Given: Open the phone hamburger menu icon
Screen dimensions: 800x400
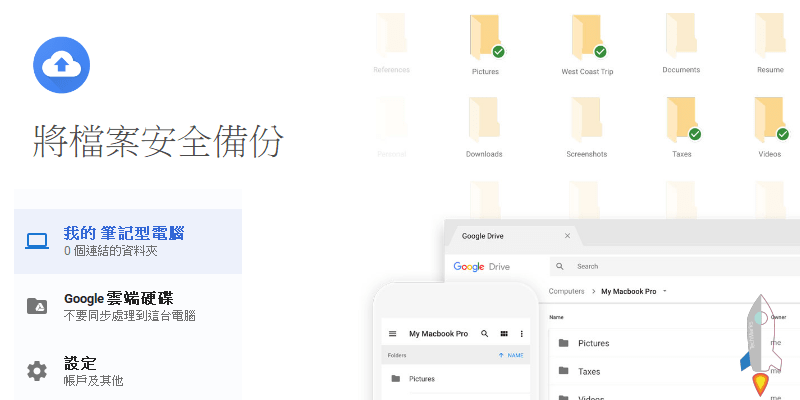Looking at the screenshot, I should 392,333.
